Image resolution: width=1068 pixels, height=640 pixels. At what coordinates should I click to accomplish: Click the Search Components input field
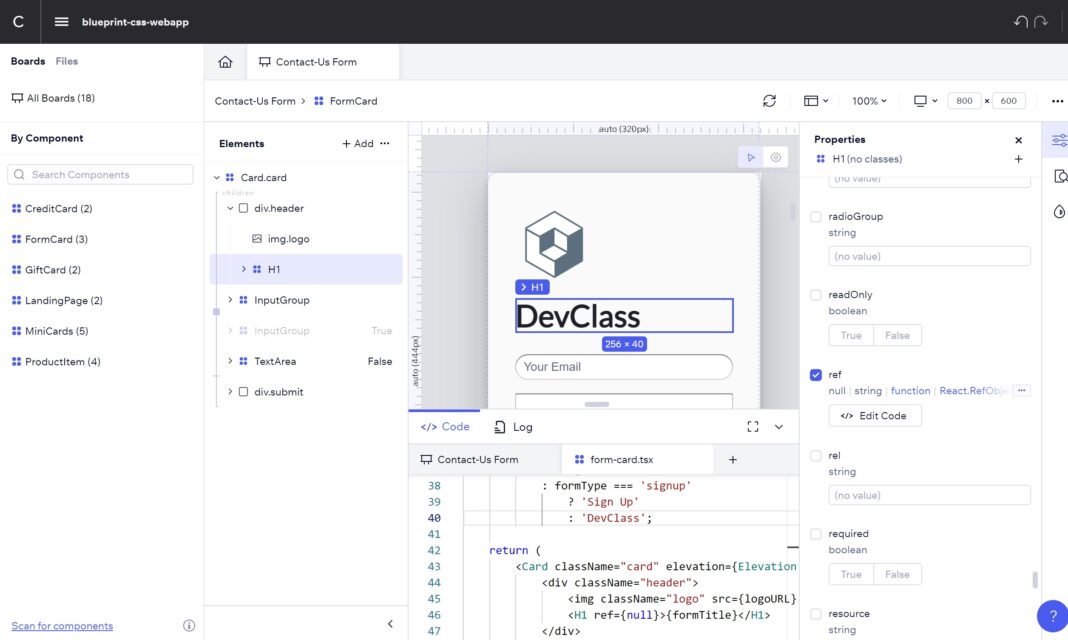point(100,174)
